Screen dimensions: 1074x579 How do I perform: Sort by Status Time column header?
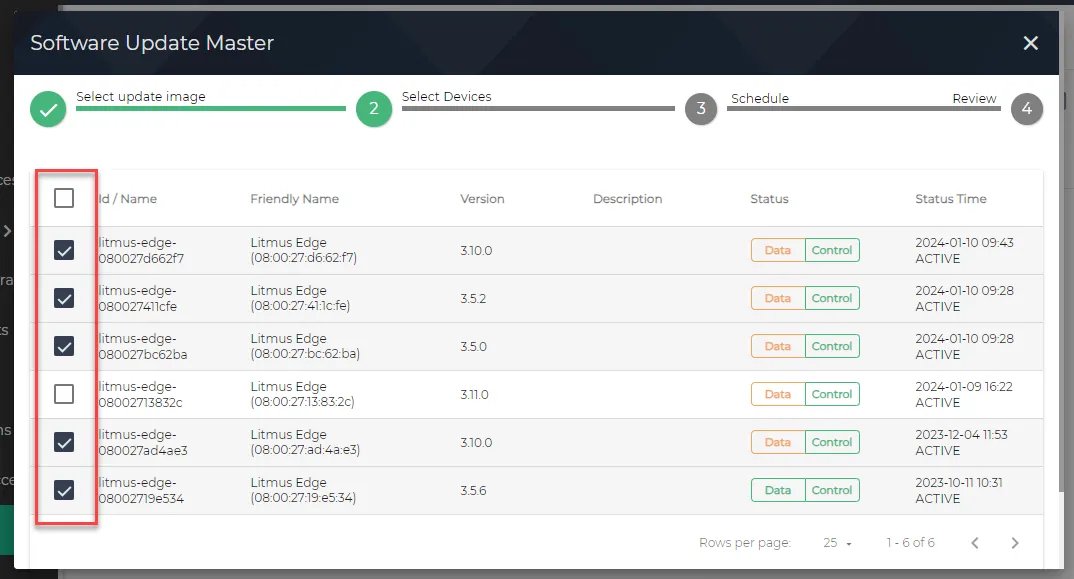(x=951, y=199)
